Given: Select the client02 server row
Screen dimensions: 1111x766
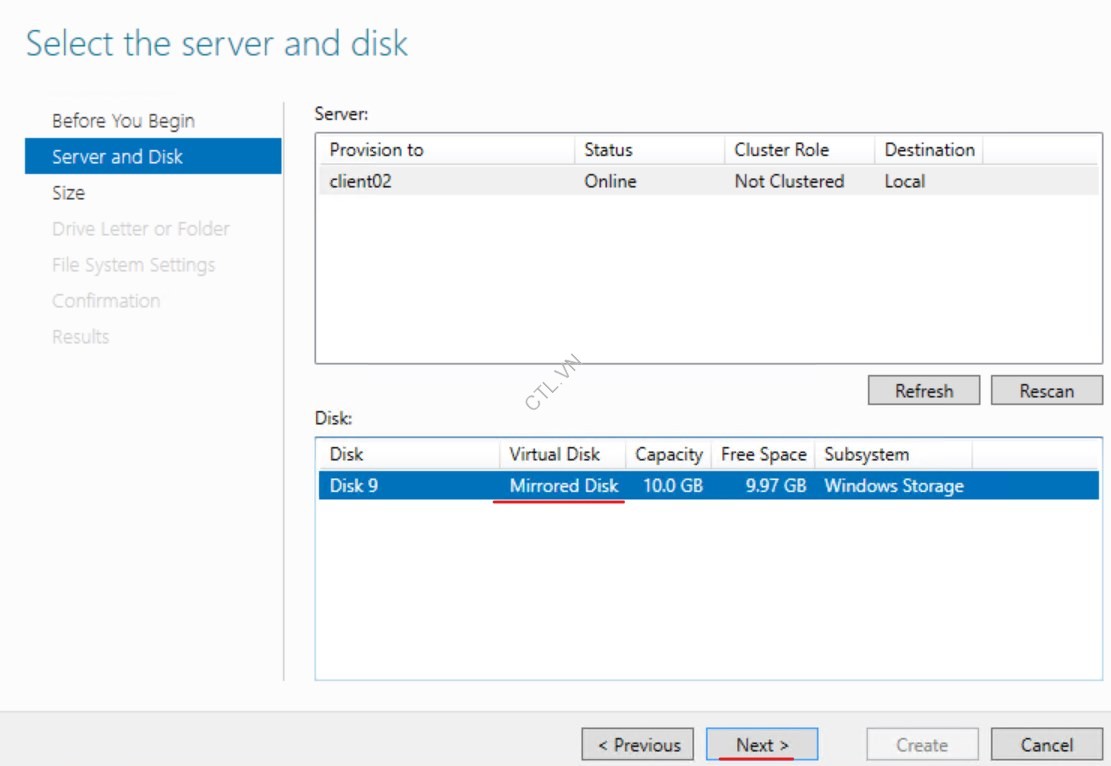Looking at the screenshot, I should pos(708,181).
